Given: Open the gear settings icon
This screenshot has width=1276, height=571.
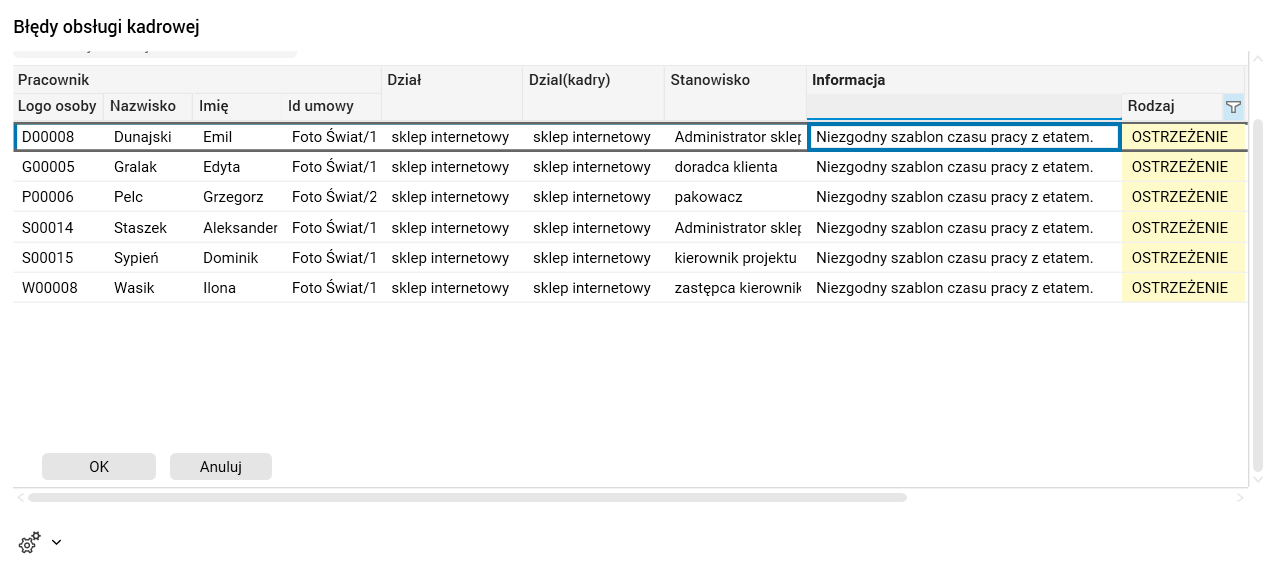Looking at the screenshot, I should 29,543.
